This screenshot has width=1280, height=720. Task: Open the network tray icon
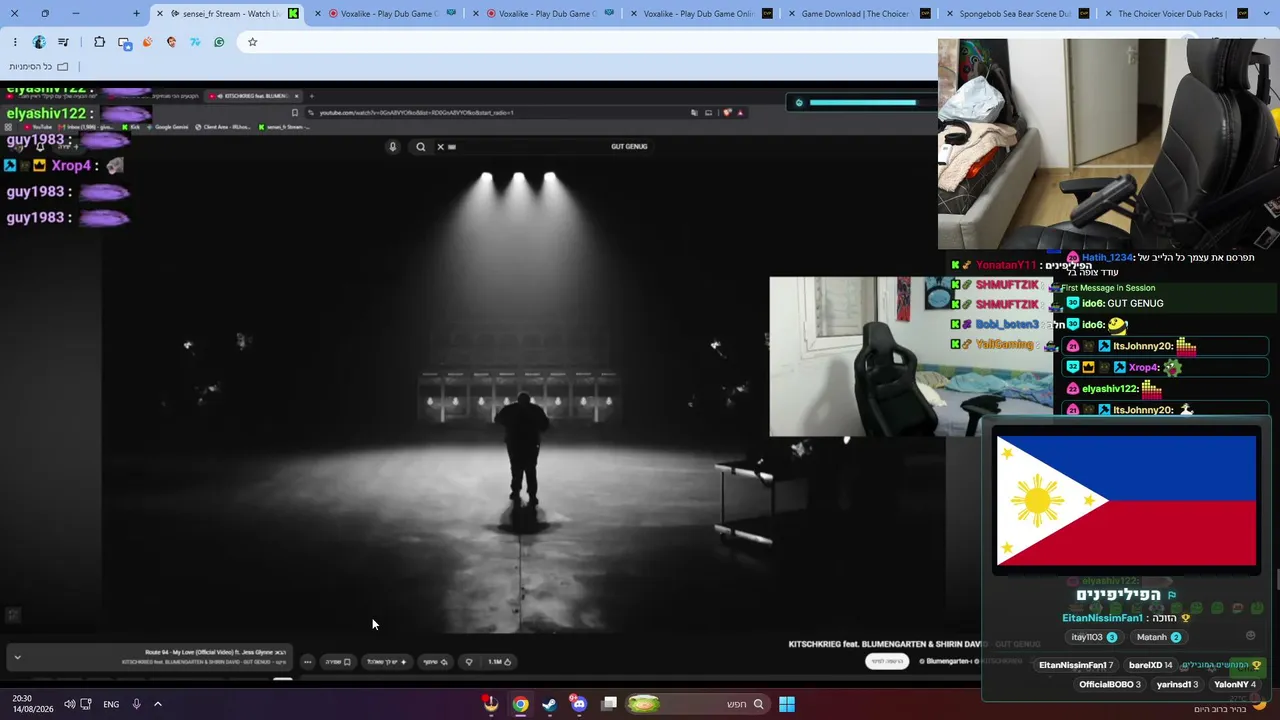click(x=86, y=704)
